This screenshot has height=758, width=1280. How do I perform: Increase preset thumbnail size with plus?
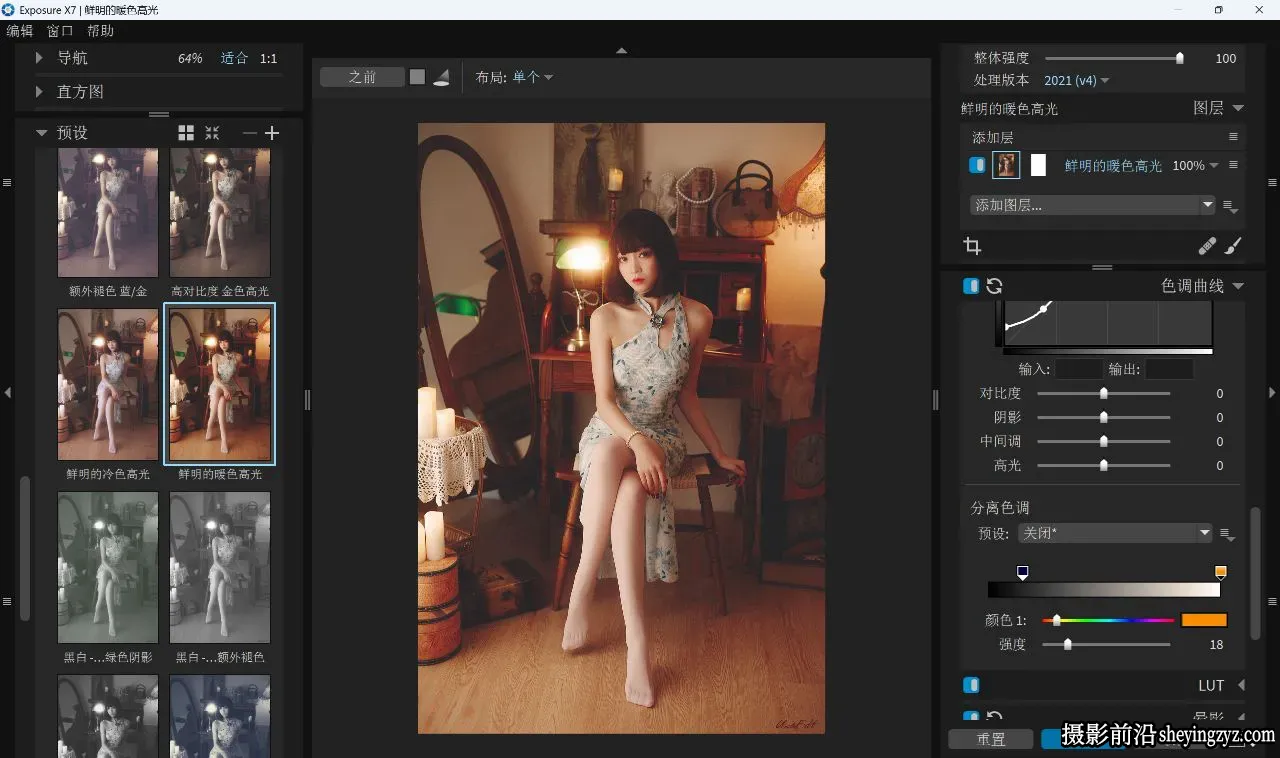pyautogui.click(x=272, y=133)
